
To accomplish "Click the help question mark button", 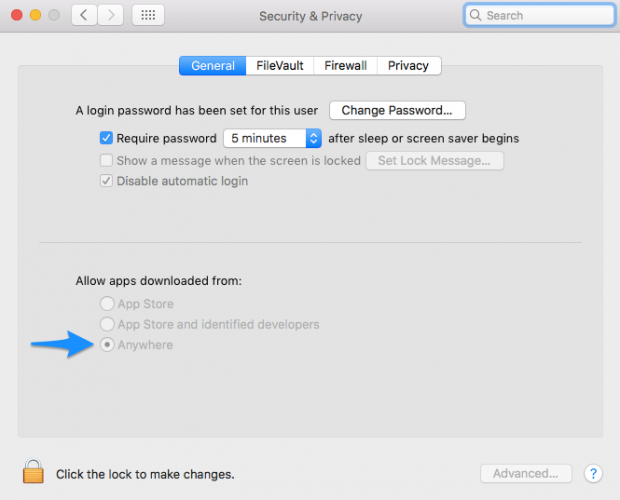I will 592,473.
